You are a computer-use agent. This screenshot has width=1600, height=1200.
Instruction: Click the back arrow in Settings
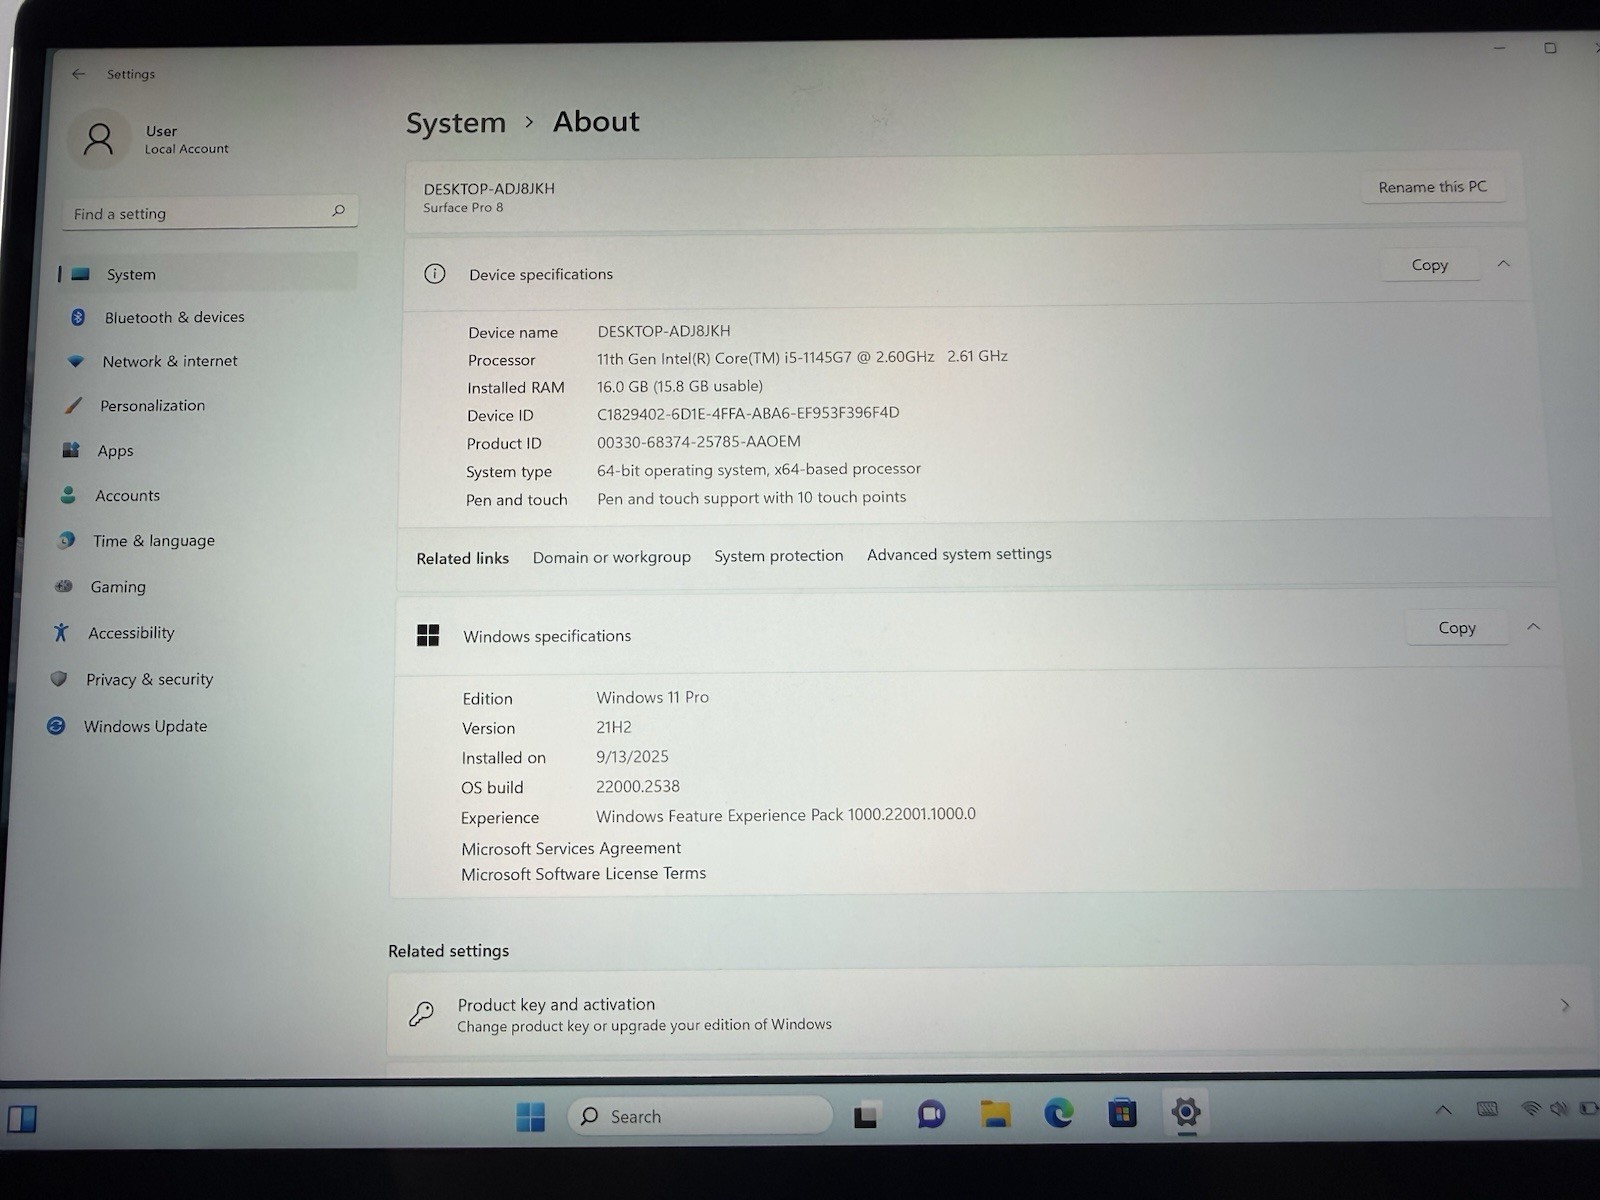coord(78,74)
